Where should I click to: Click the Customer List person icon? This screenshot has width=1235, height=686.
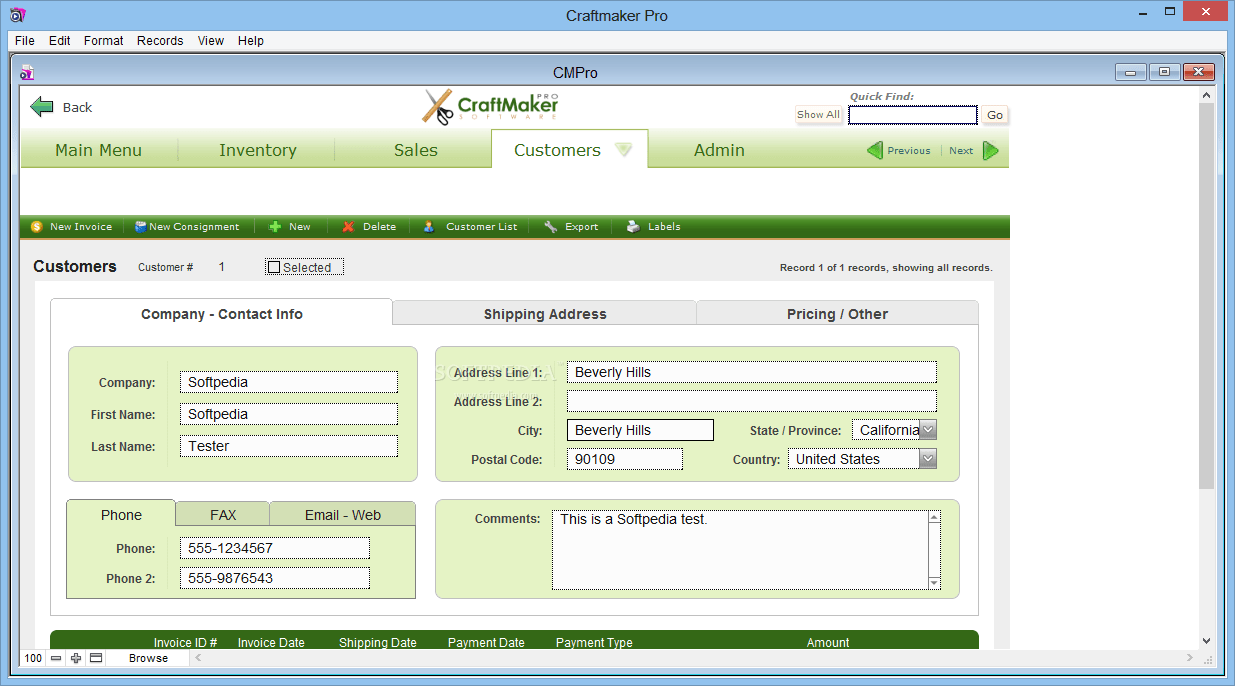429,227
